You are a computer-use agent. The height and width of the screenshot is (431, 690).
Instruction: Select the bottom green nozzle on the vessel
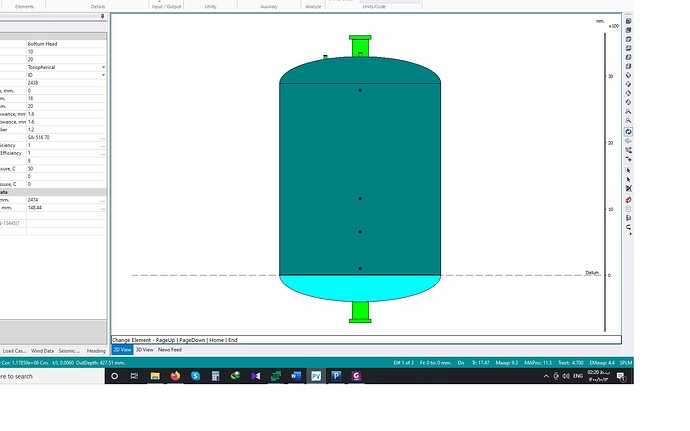coord(360,312)
